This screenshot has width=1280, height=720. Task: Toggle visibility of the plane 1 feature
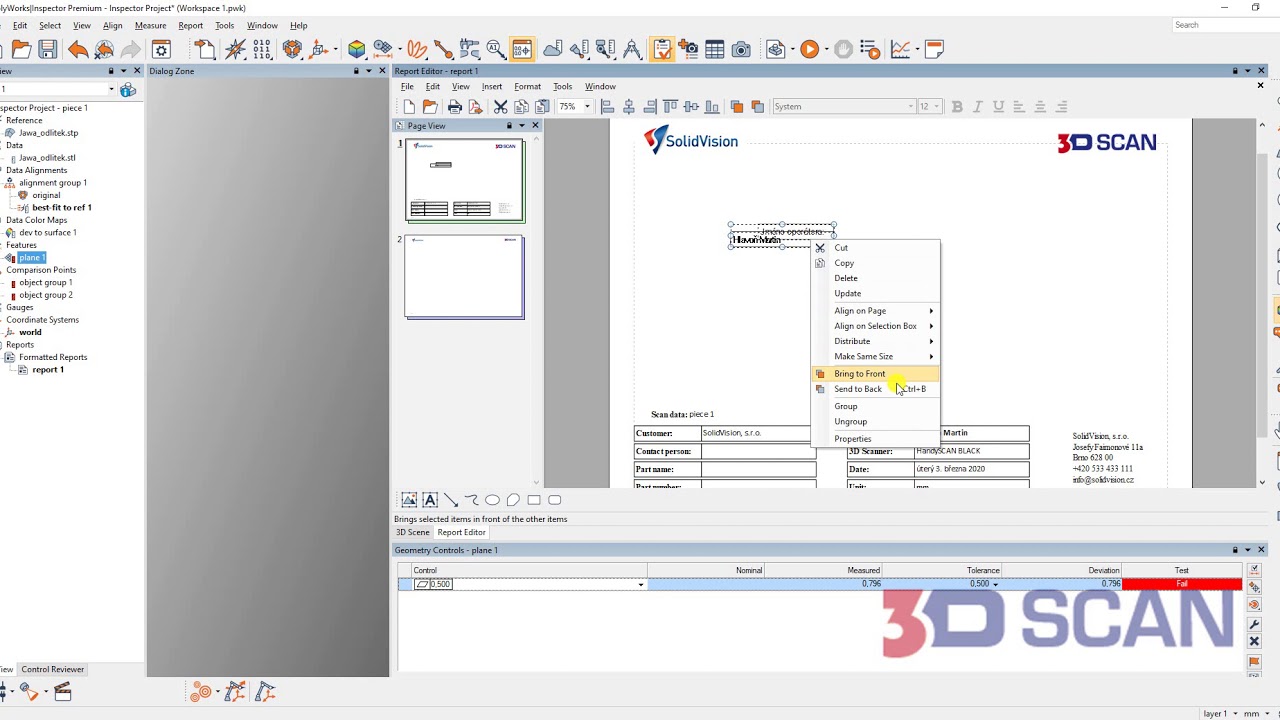click(x=11, y=257)
